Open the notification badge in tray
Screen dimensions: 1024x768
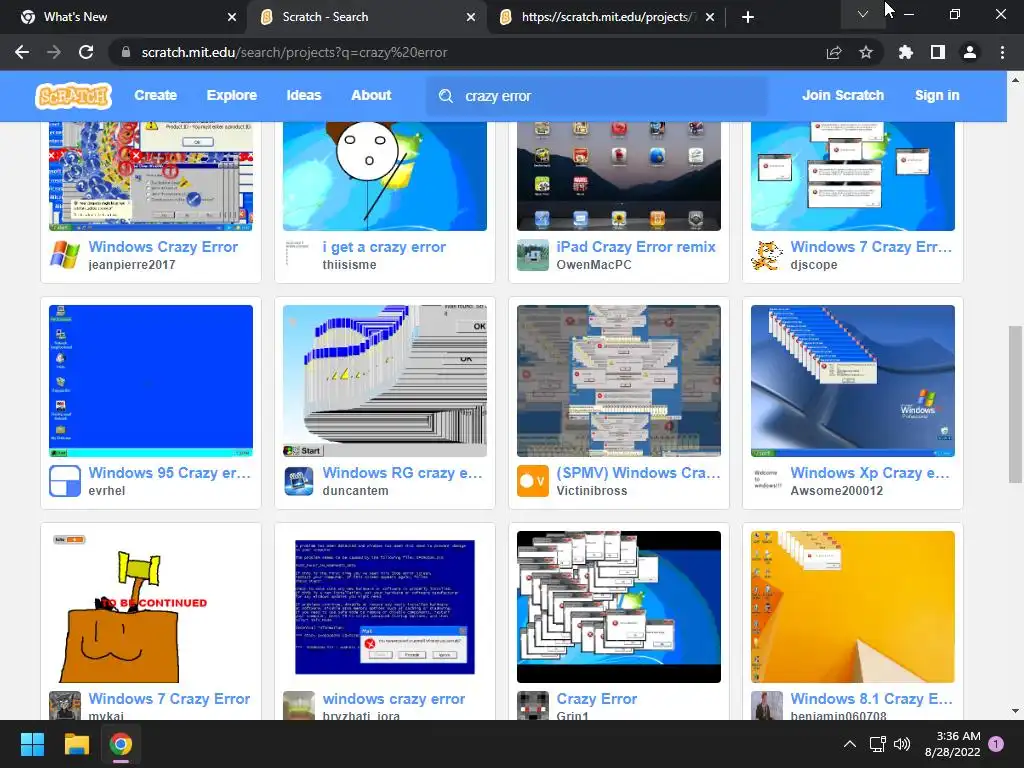pos(996,743)
